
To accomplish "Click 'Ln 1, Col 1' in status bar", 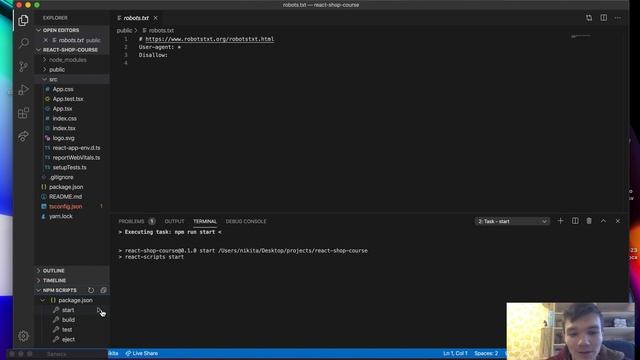I will click(x=455, y=353).
